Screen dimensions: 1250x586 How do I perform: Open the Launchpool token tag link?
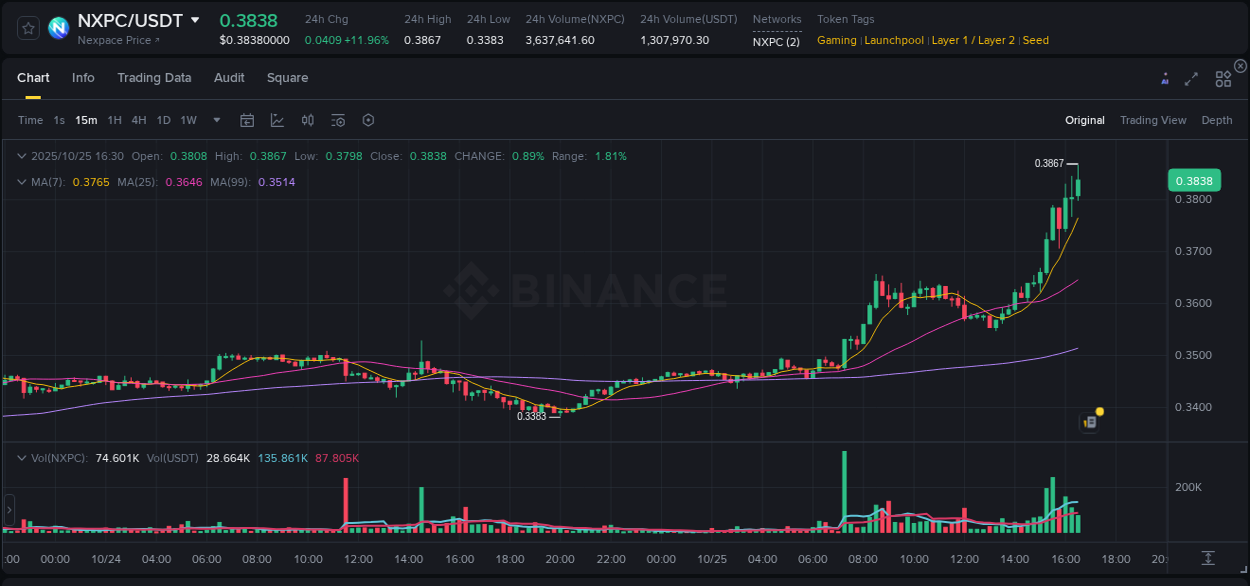(x=894, y=40)
